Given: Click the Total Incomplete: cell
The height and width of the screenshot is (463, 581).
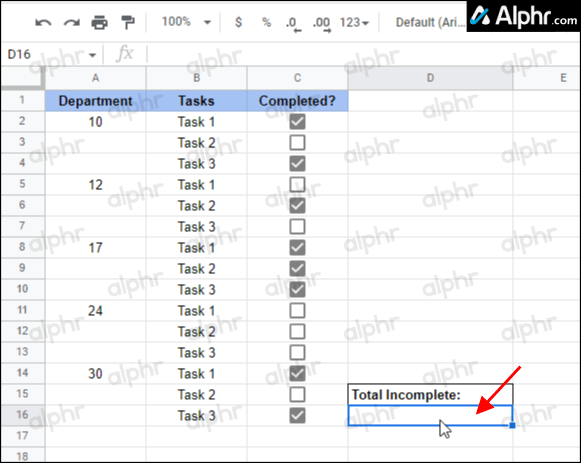Looking at the screenshot, I should pos(430,394).
